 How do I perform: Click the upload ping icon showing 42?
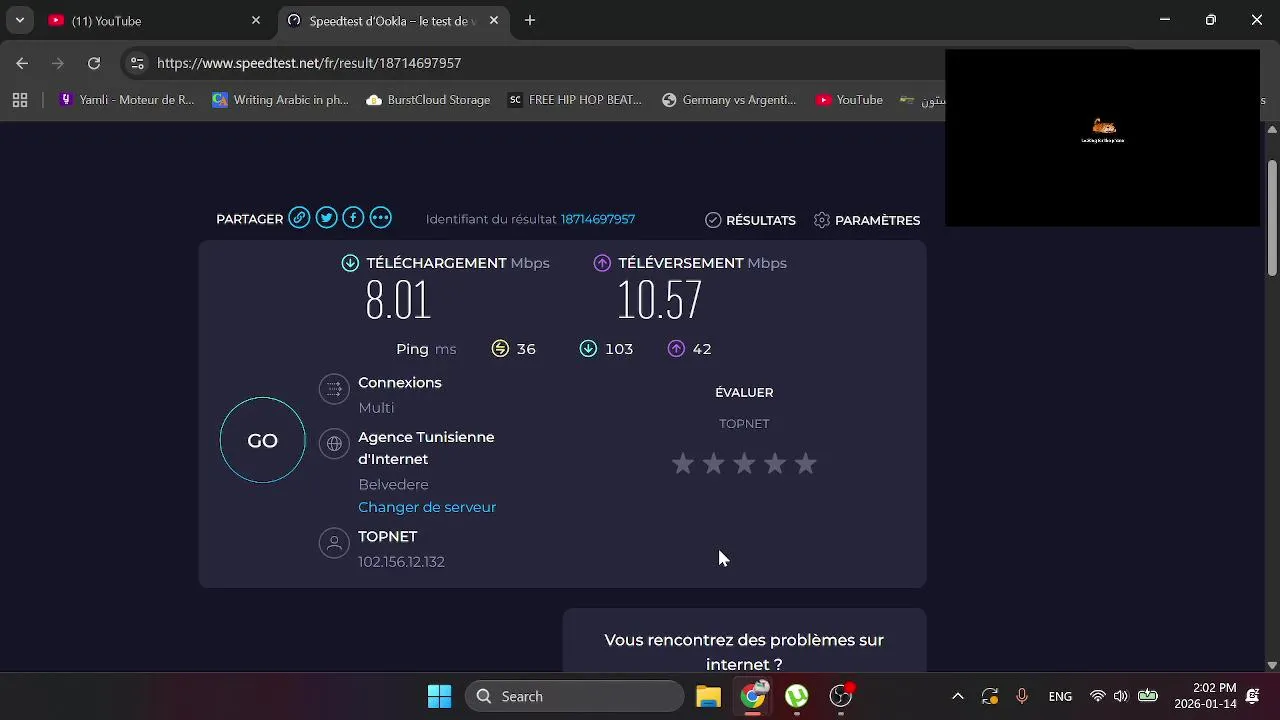pos(676,348)
